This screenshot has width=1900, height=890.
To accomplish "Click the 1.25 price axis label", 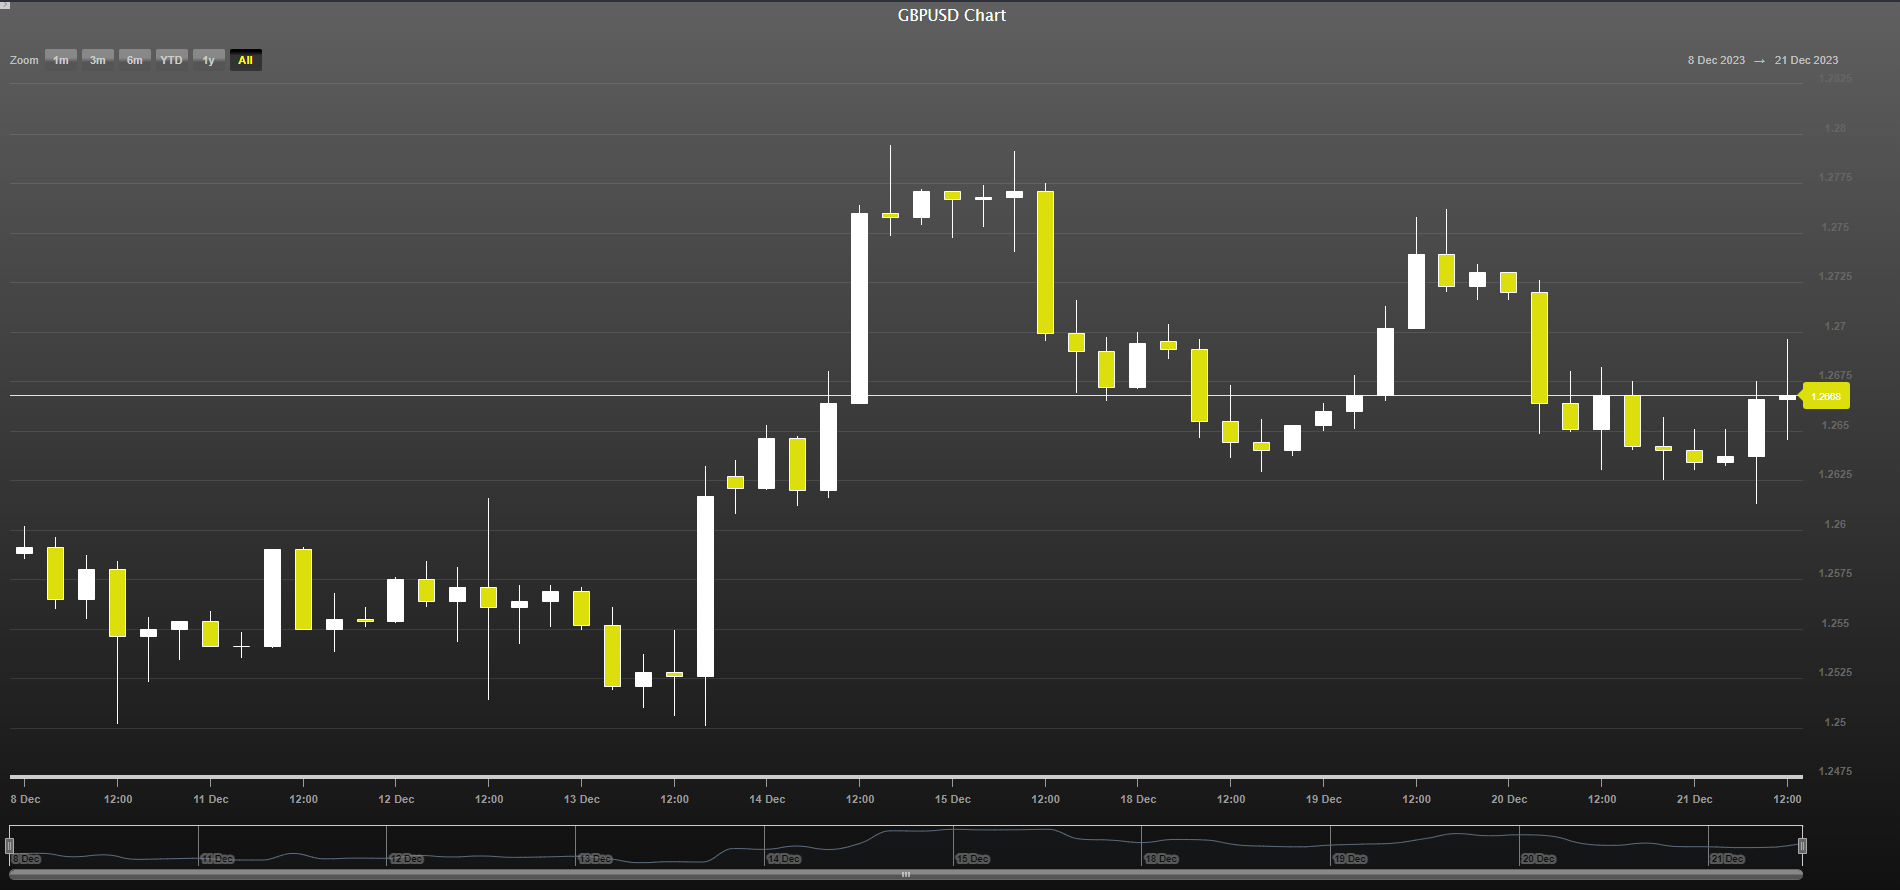I will 1835,722.
